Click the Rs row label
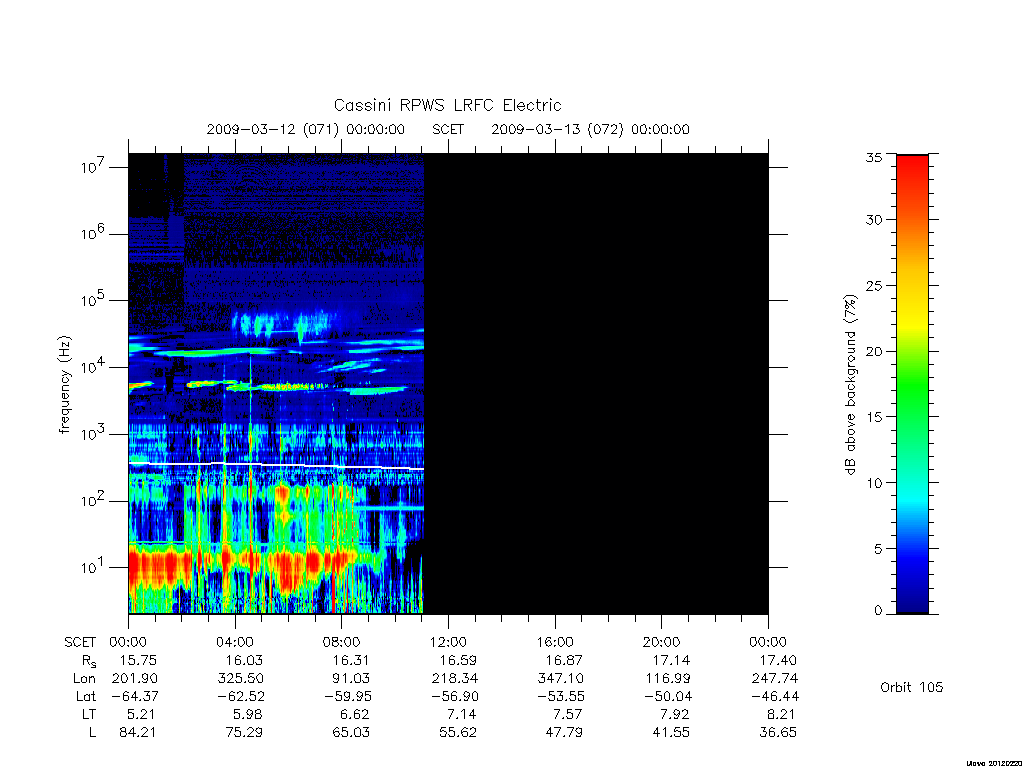 (89, 661)
